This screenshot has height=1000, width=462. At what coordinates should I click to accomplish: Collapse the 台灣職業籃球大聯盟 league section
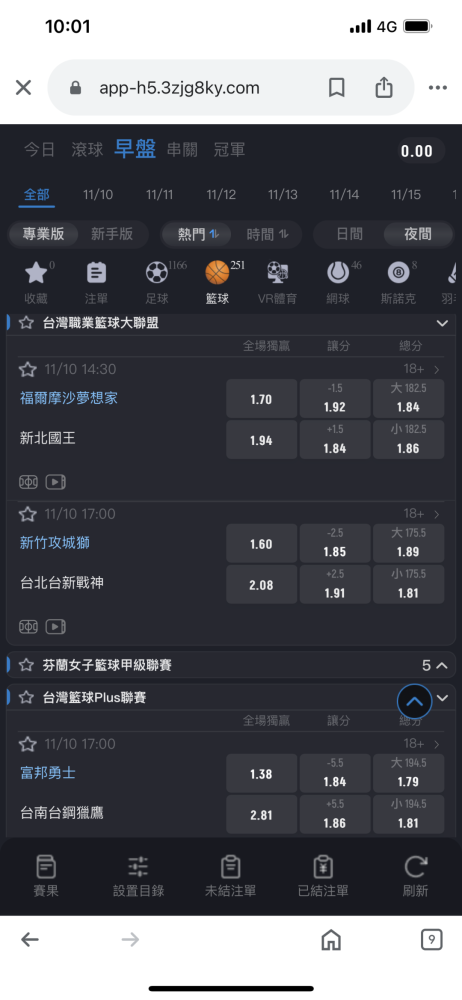442,323
